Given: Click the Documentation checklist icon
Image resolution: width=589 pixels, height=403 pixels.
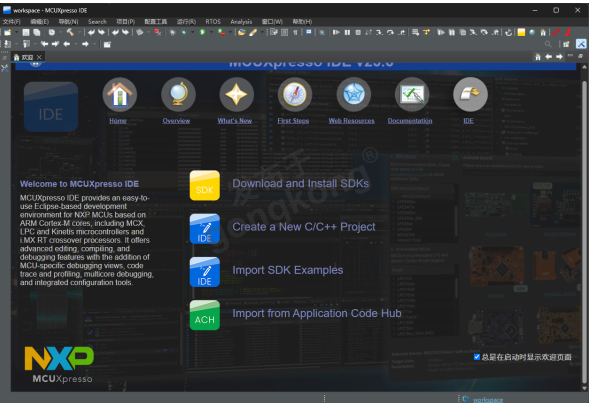Looking at the screenshot, I should [x=412, y=94].
